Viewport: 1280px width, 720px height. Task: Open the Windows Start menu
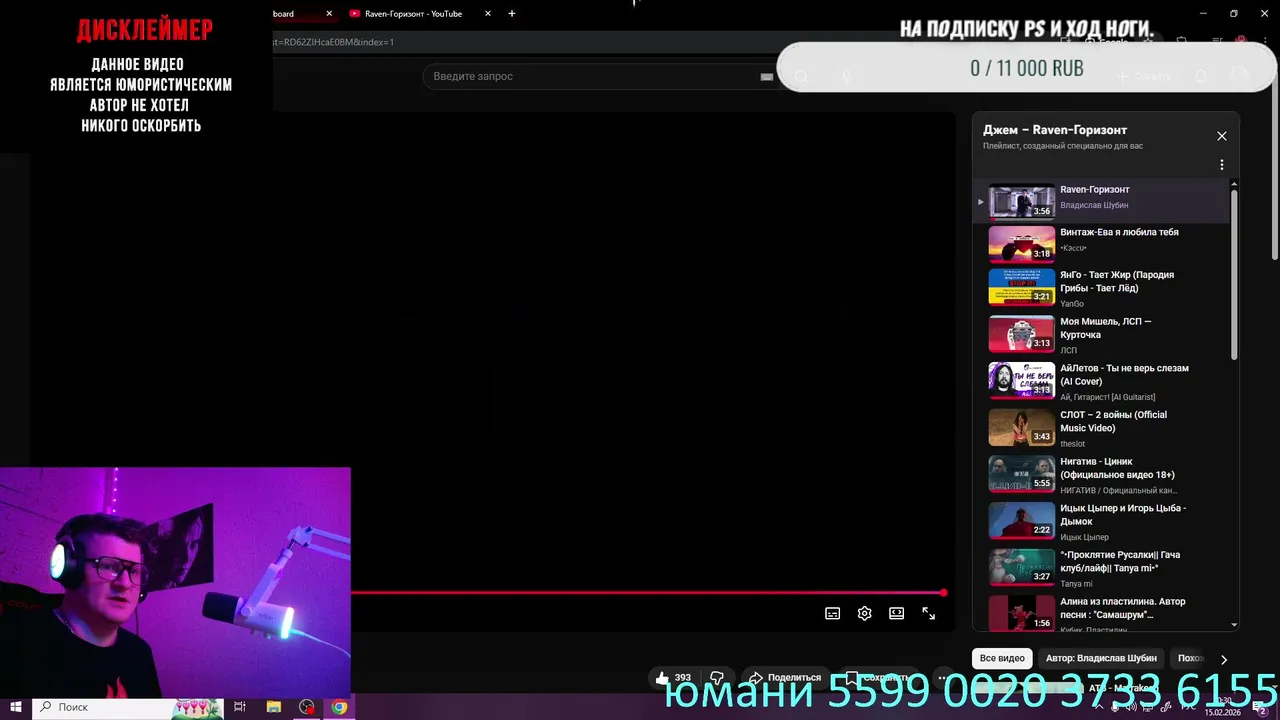pyautogui.click(x=15, y=707)
